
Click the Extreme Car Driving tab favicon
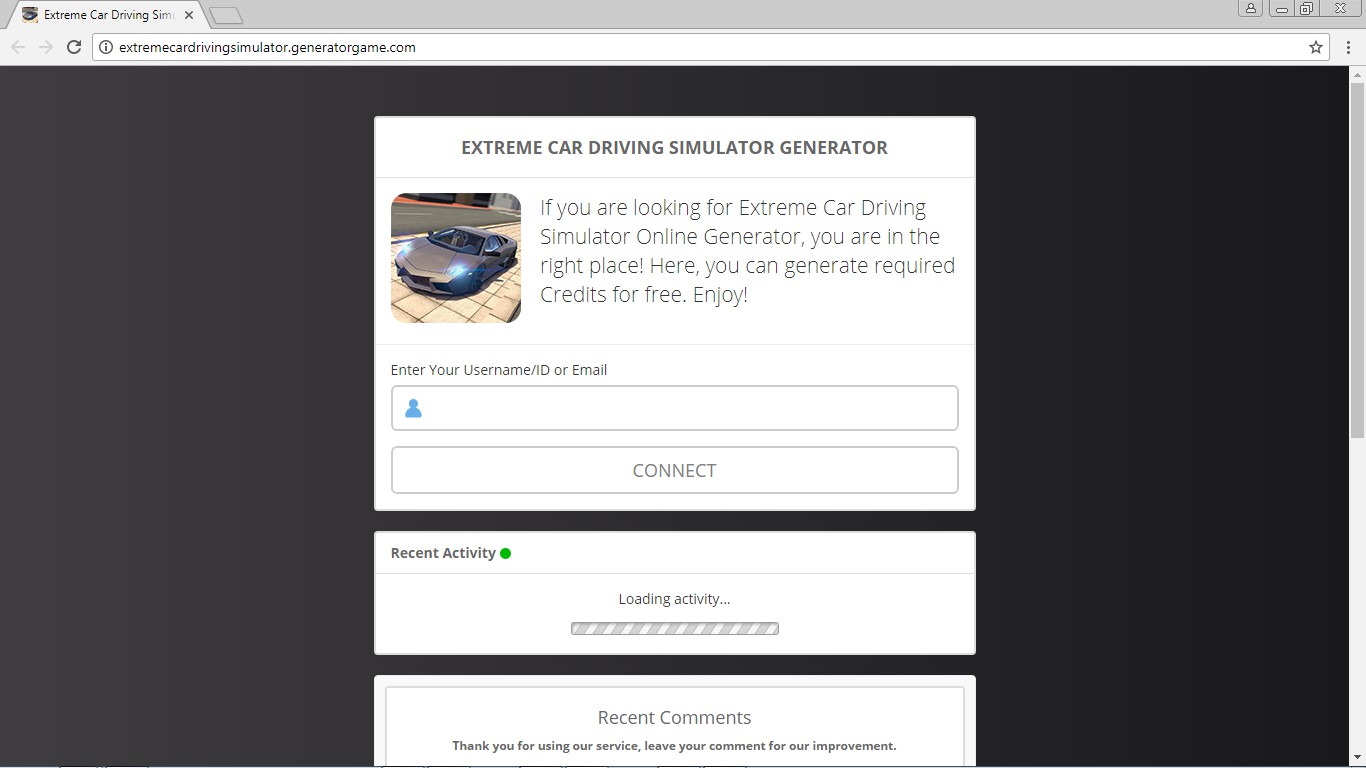click(30, 15)
